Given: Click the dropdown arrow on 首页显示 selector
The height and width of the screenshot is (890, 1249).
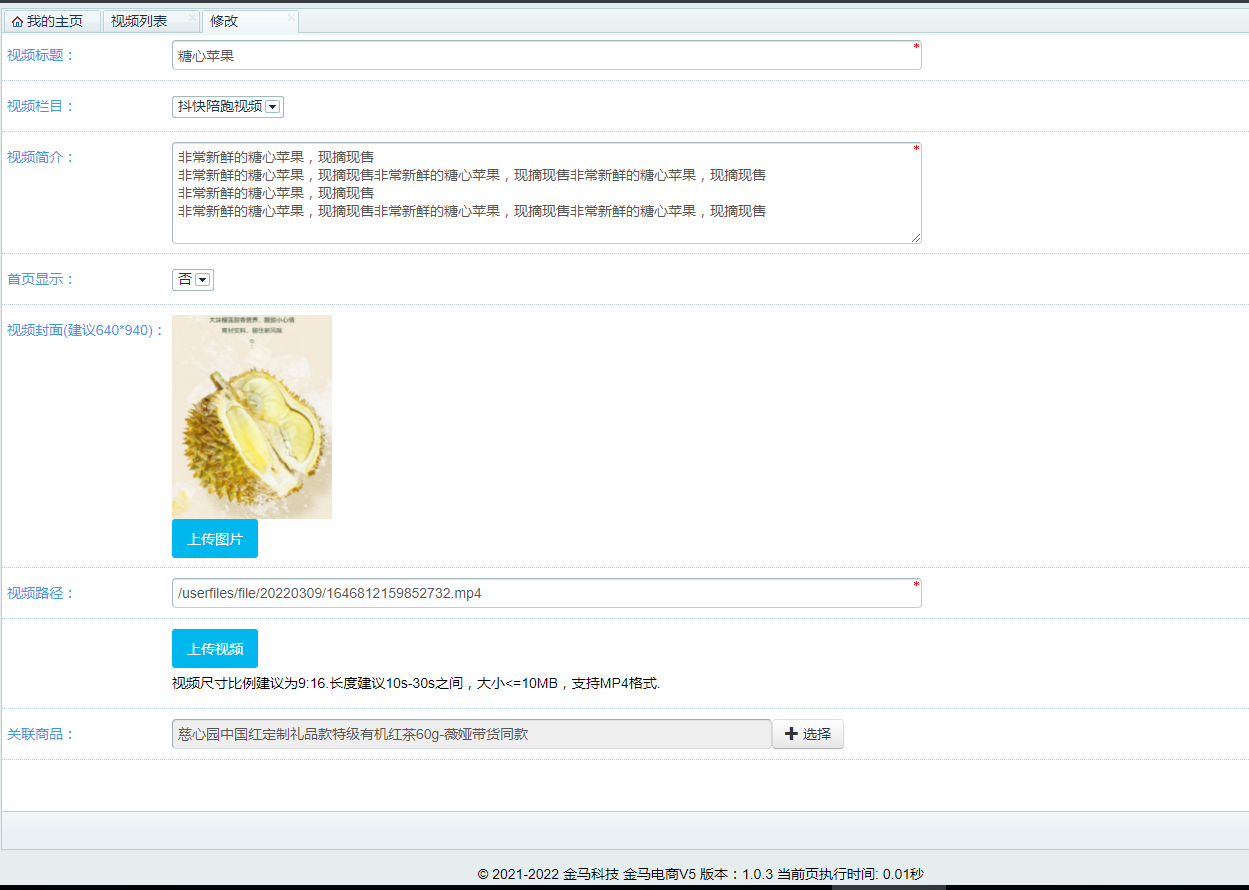Looking at the screenshot, I should pyautogui.click(x=202, y=280).
